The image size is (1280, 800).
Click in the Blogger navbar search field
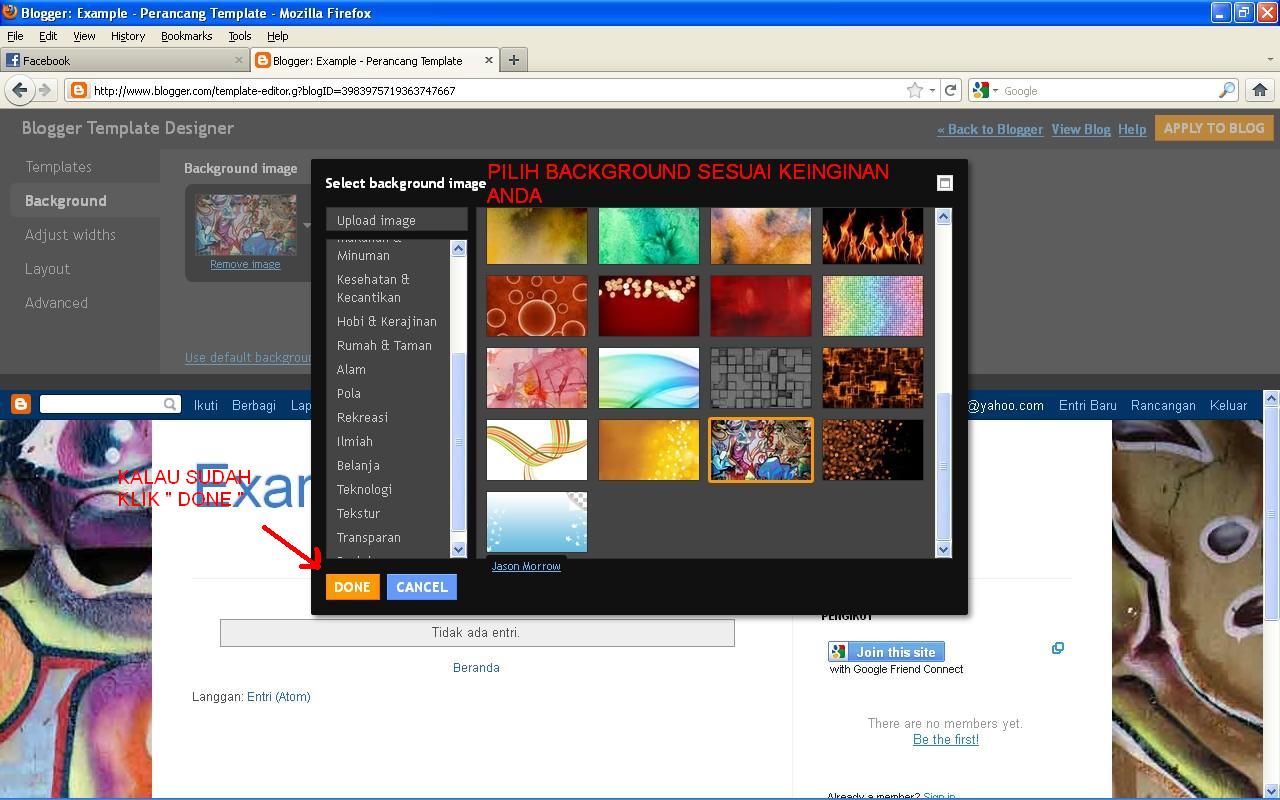[x=100, y=404]
